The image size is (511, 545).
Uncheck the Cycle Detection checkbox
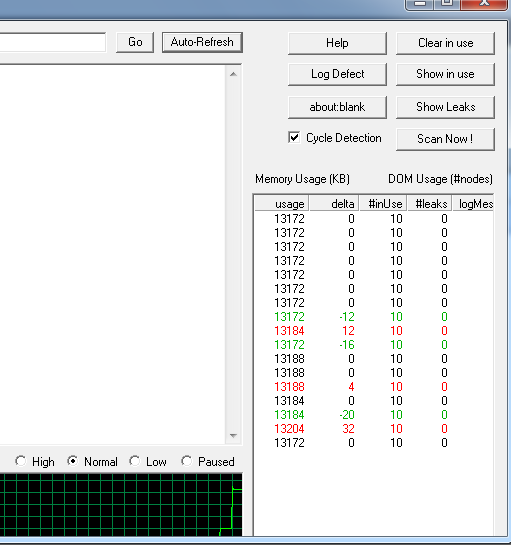(294, 138)
